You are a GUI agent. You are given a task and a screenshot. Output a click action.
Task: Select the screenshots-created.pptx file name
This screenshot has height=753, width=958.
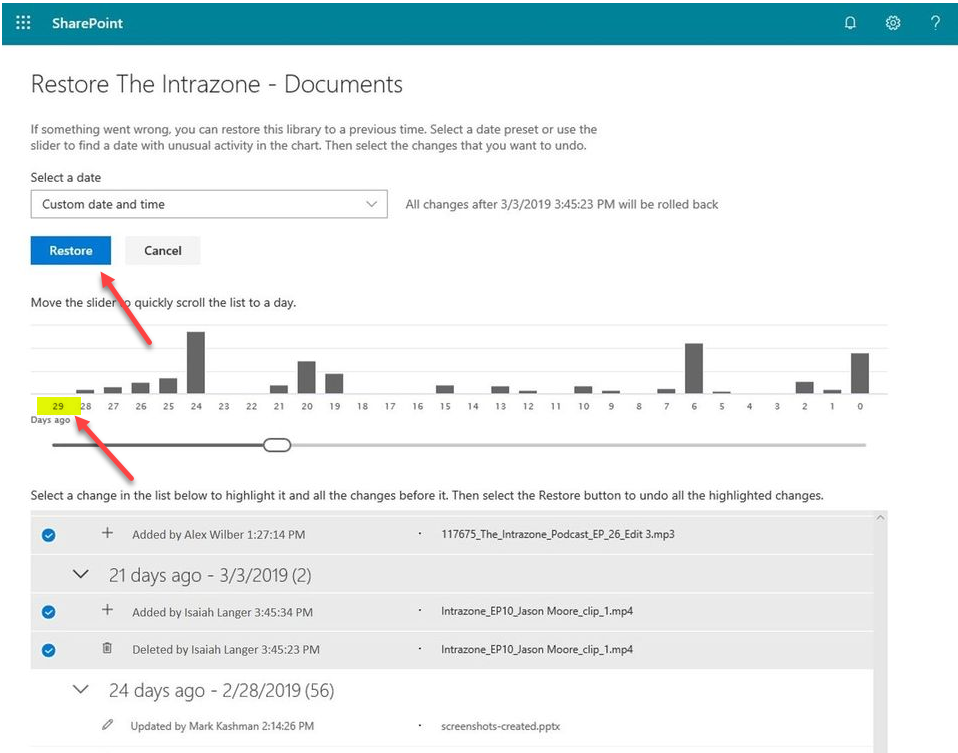500,726
